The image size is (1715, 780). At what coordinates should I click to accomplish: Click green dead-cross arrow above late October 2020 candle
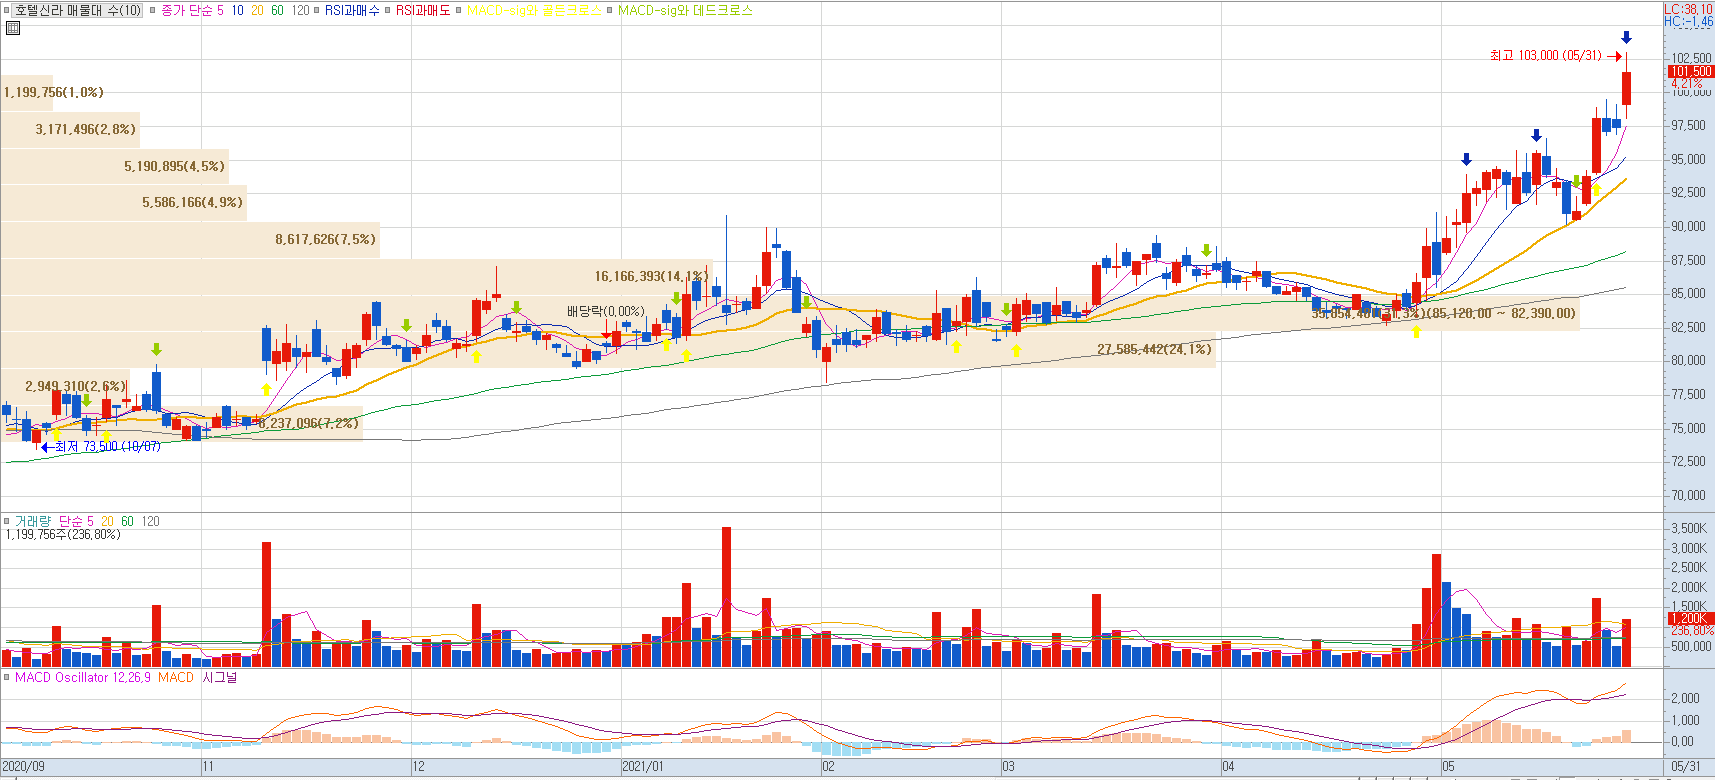(156, 349)
